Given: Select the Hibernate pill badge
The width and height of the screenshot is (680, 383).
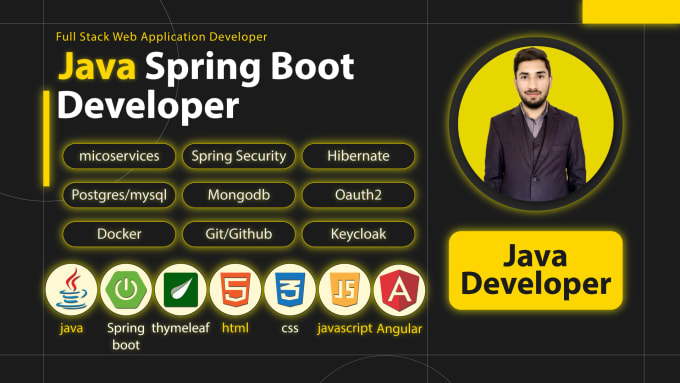Looking at the screenshot, I should pyautogui.click(x=358, y=156).
